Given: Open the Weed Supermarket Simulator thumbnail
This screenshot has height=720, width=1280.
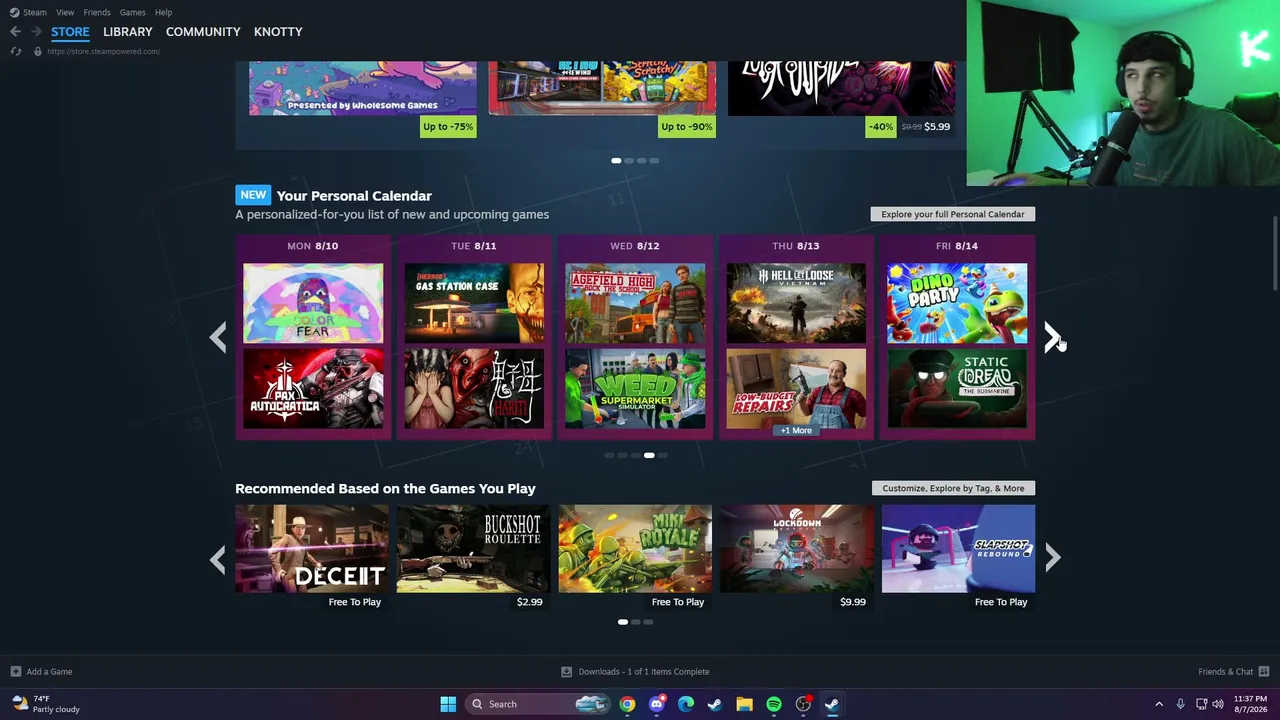Looking at the screenshot, I should [635, 388].
